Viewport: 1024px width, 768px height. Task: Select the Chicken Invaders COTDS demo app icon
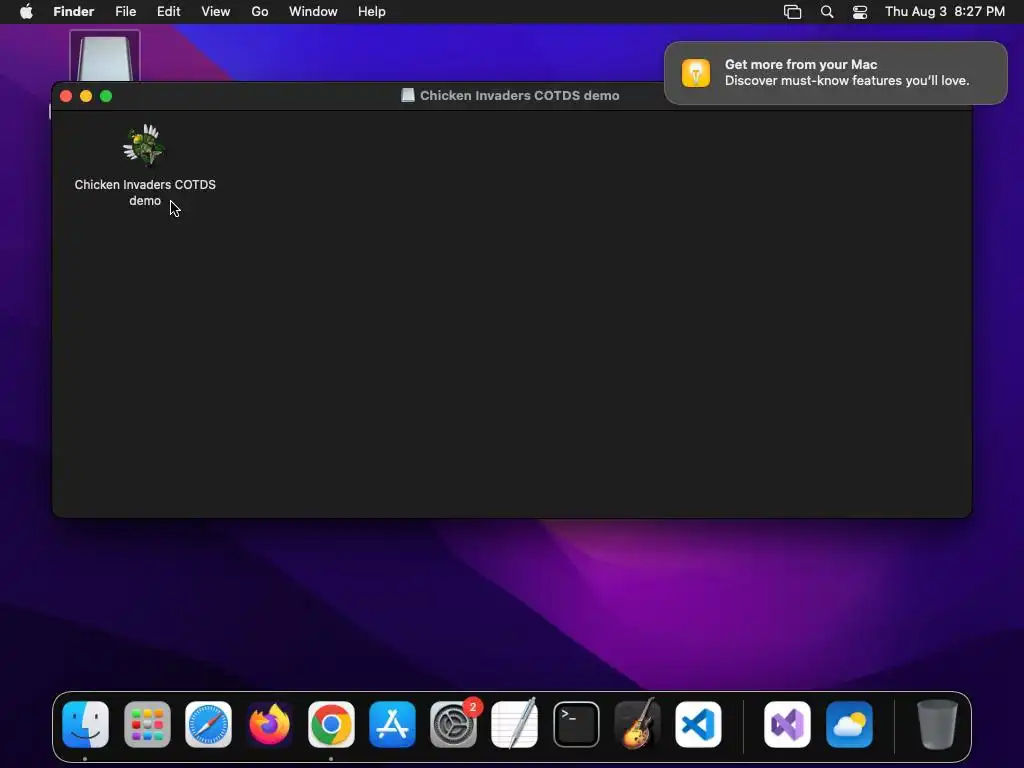point(144,146)
